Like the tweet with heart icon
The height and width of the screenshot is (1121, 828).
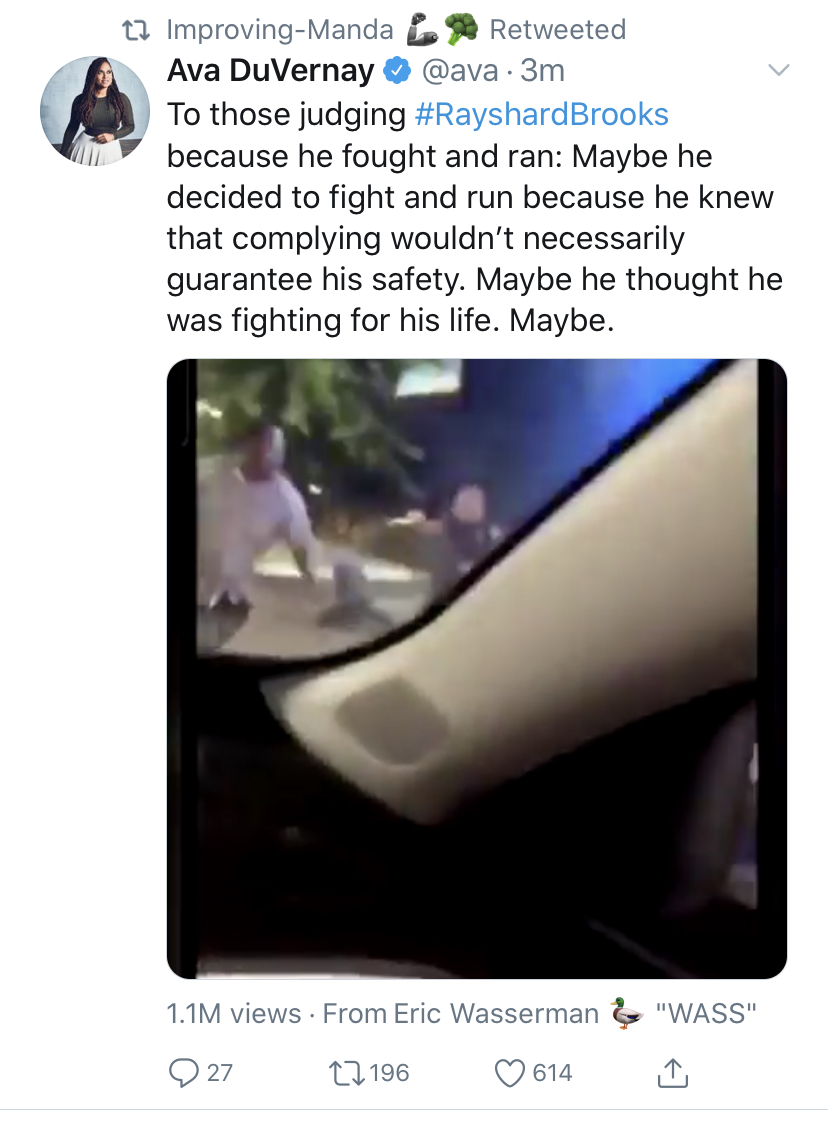(510, 1072)
